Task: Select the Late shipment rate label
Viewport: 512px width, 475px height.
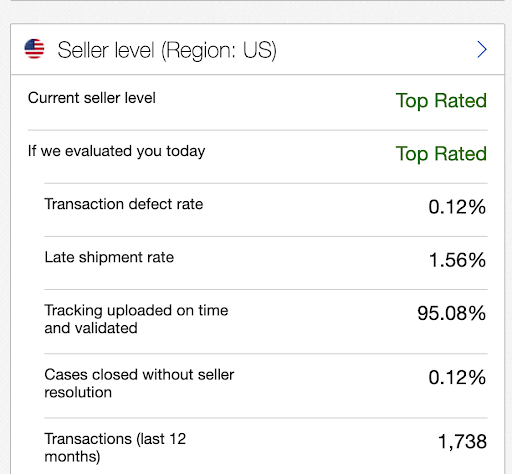Action: (x=109, y=257)
